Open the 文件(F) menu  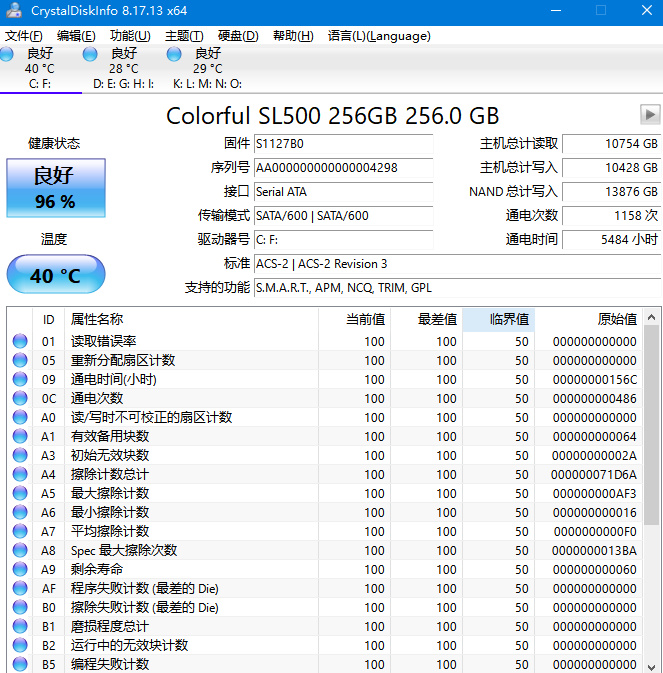point(24,36)
